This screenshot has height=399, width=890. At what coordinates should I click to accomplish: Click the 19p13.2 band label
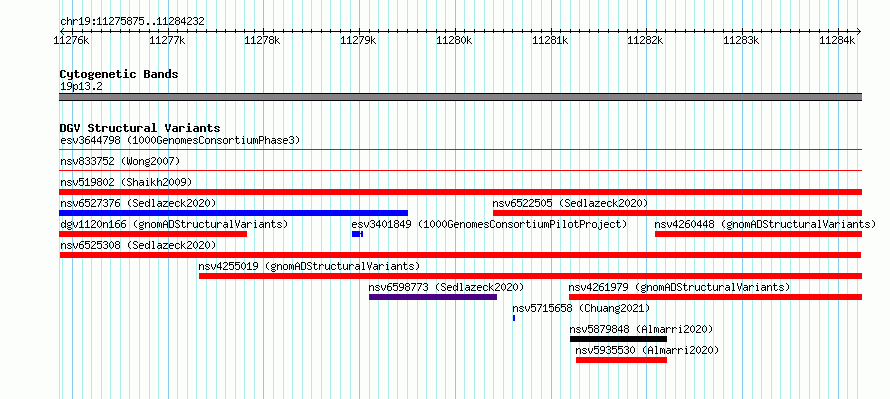(x=81, y=87)
